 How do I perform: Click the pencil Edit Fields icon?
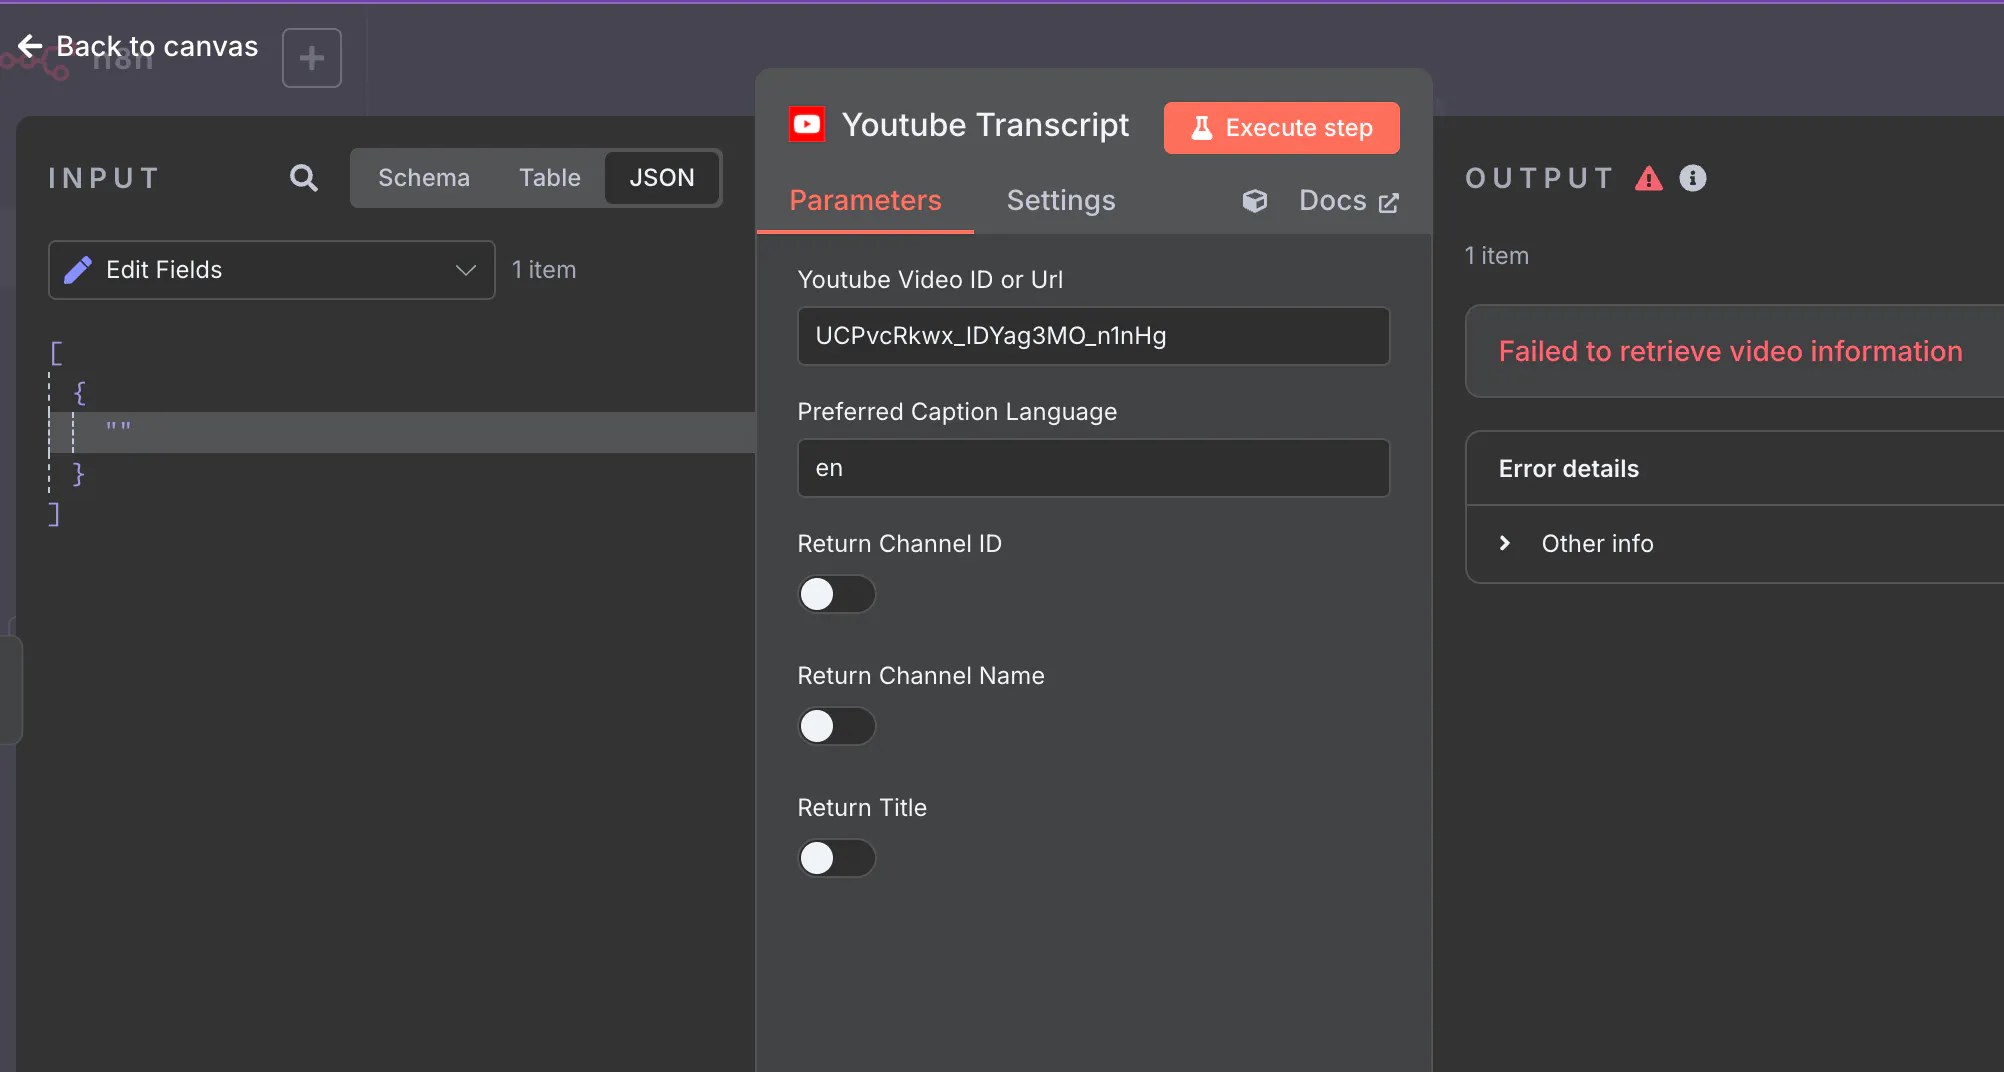(x=78, y=270)
